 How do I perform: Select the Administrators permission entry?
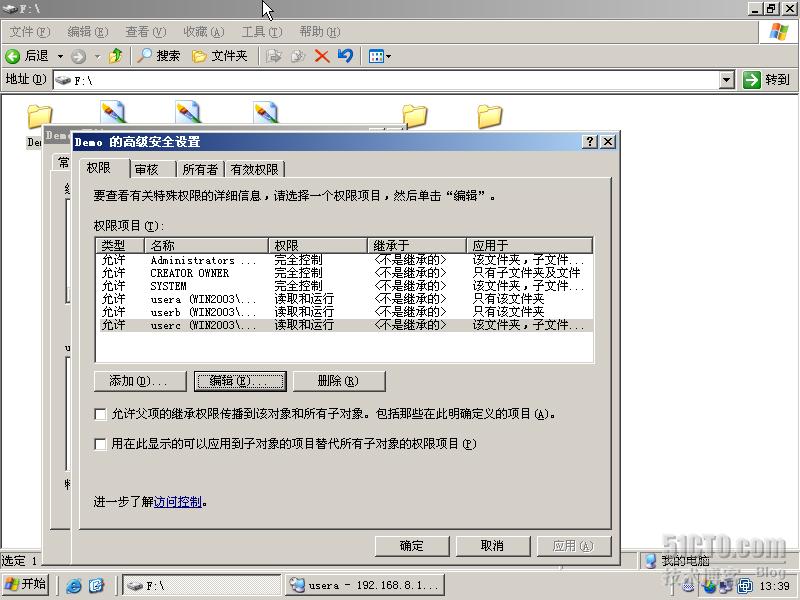pyautogui.click(x=344, y=260)
